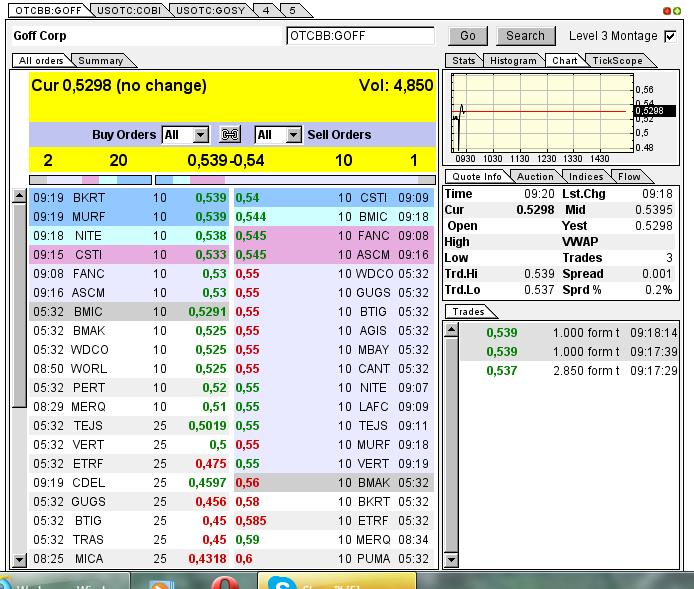Click the Go button
Image resolution: width=694 pixels, height=589 pixels.
[x=468, y=36]
